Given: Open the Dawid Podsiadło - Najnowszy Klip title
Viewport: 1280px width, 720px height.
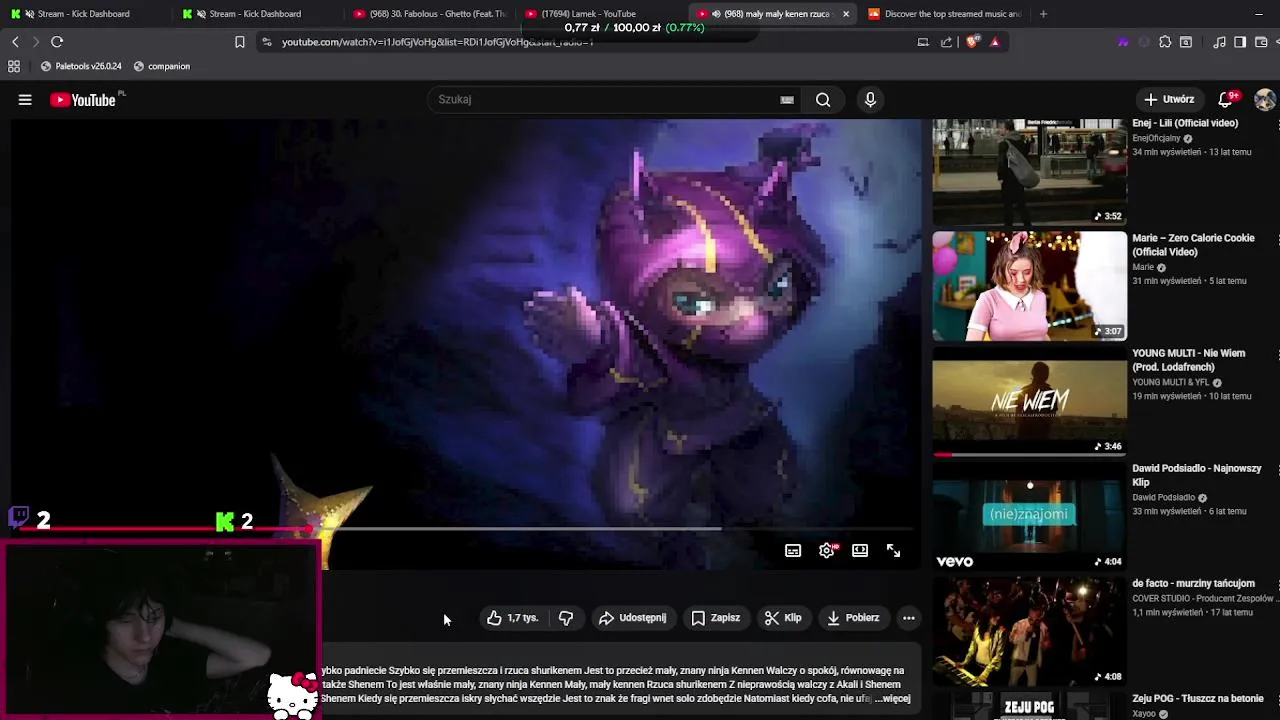Looking at the screenshot, I should point(1197,475).
